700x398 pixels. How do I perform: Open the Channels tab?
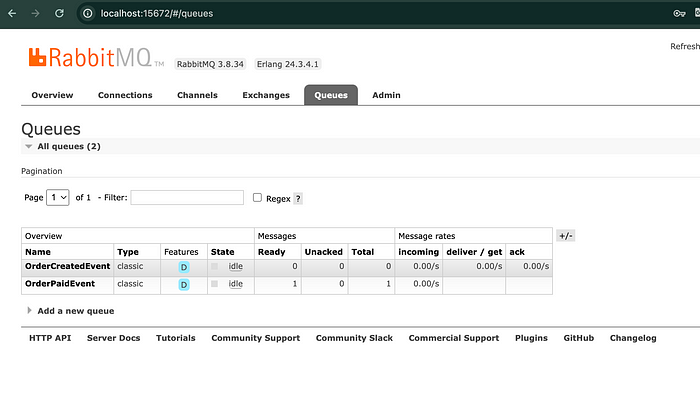pos(197,95)
